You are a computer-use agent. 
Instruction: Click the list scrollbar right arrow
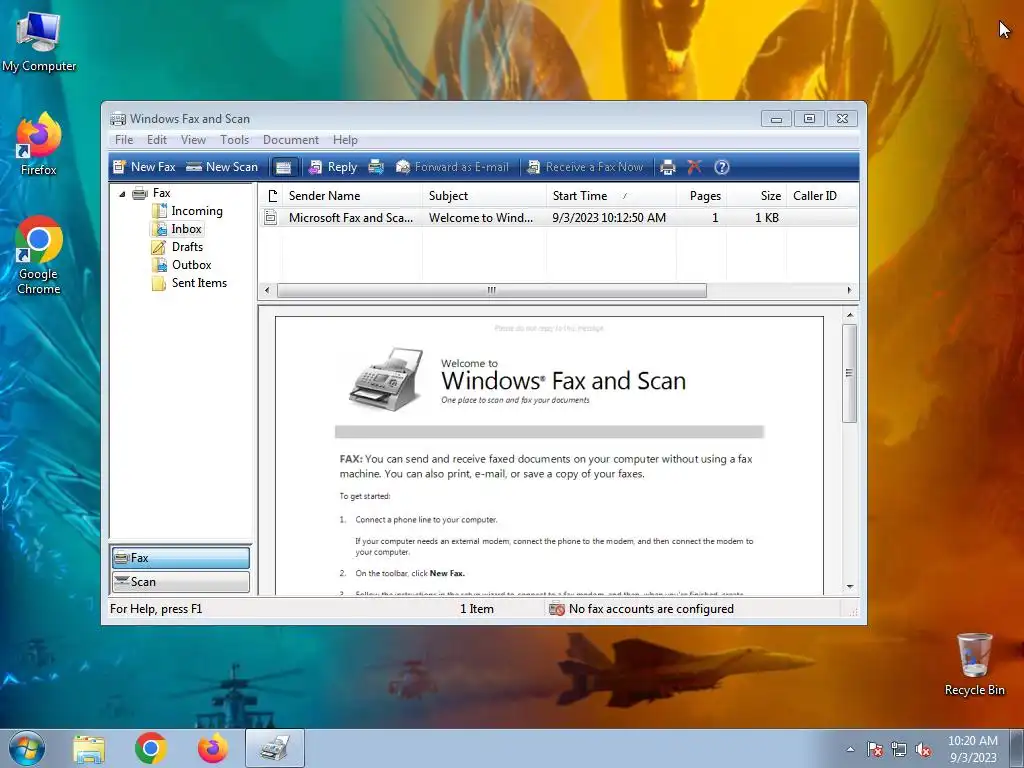point(850,290)
